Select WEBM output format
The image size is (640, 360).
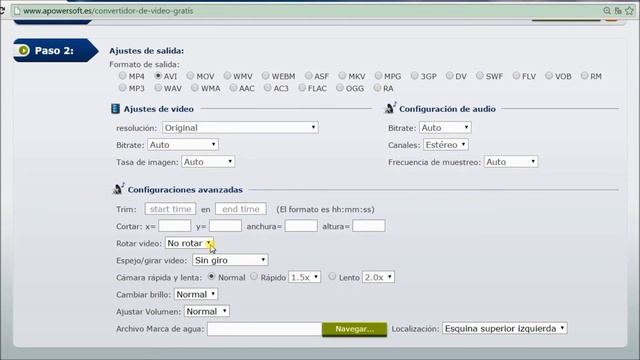pos(266,76)
